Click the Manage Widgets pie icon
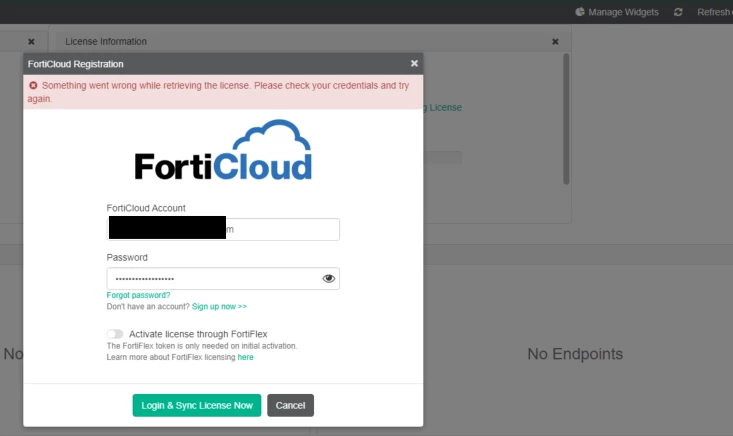The image size is (733, 436). [580, 12]
